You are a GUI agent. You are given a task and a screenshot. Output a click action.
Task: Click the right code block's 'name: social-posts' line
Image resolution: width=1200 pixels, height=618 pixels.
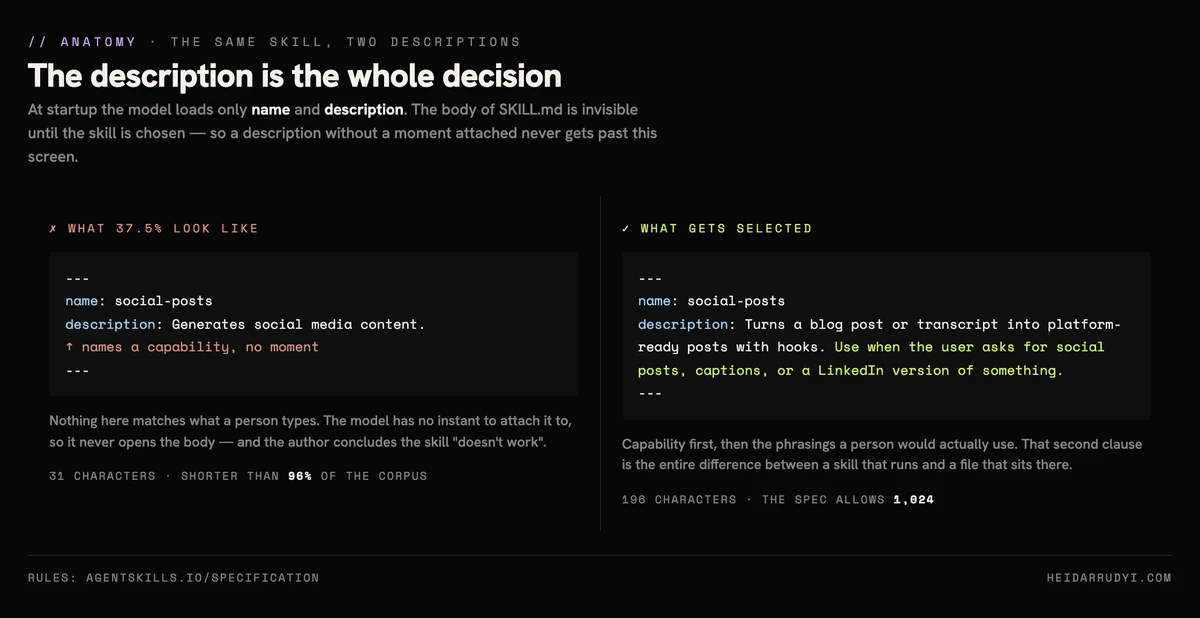point(712,301)
